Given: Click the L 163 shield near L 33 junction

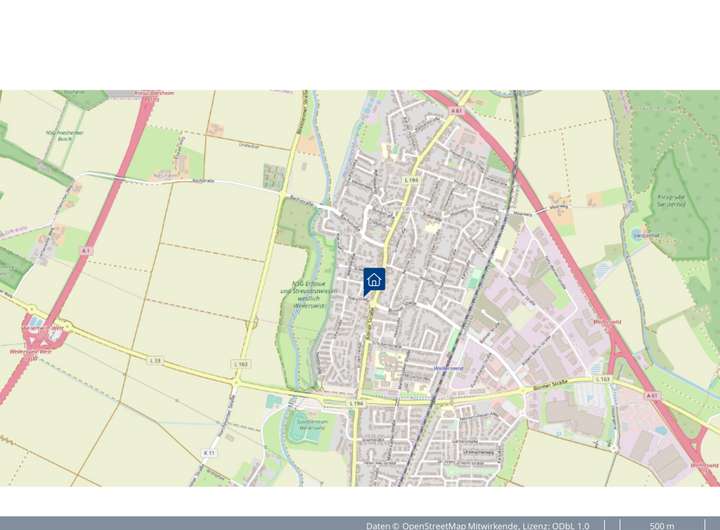Looking at the screenshot, I should [241, 364].
